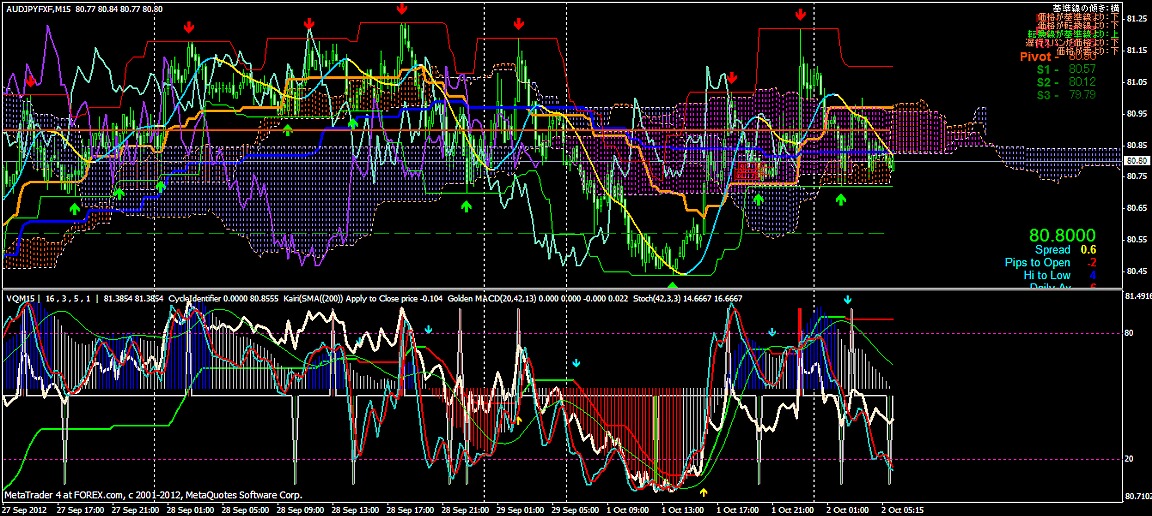The height and width of the screenshot is (516, 1152).
Task: Click the Pips to Open value
Action: tap(1090, 263)
